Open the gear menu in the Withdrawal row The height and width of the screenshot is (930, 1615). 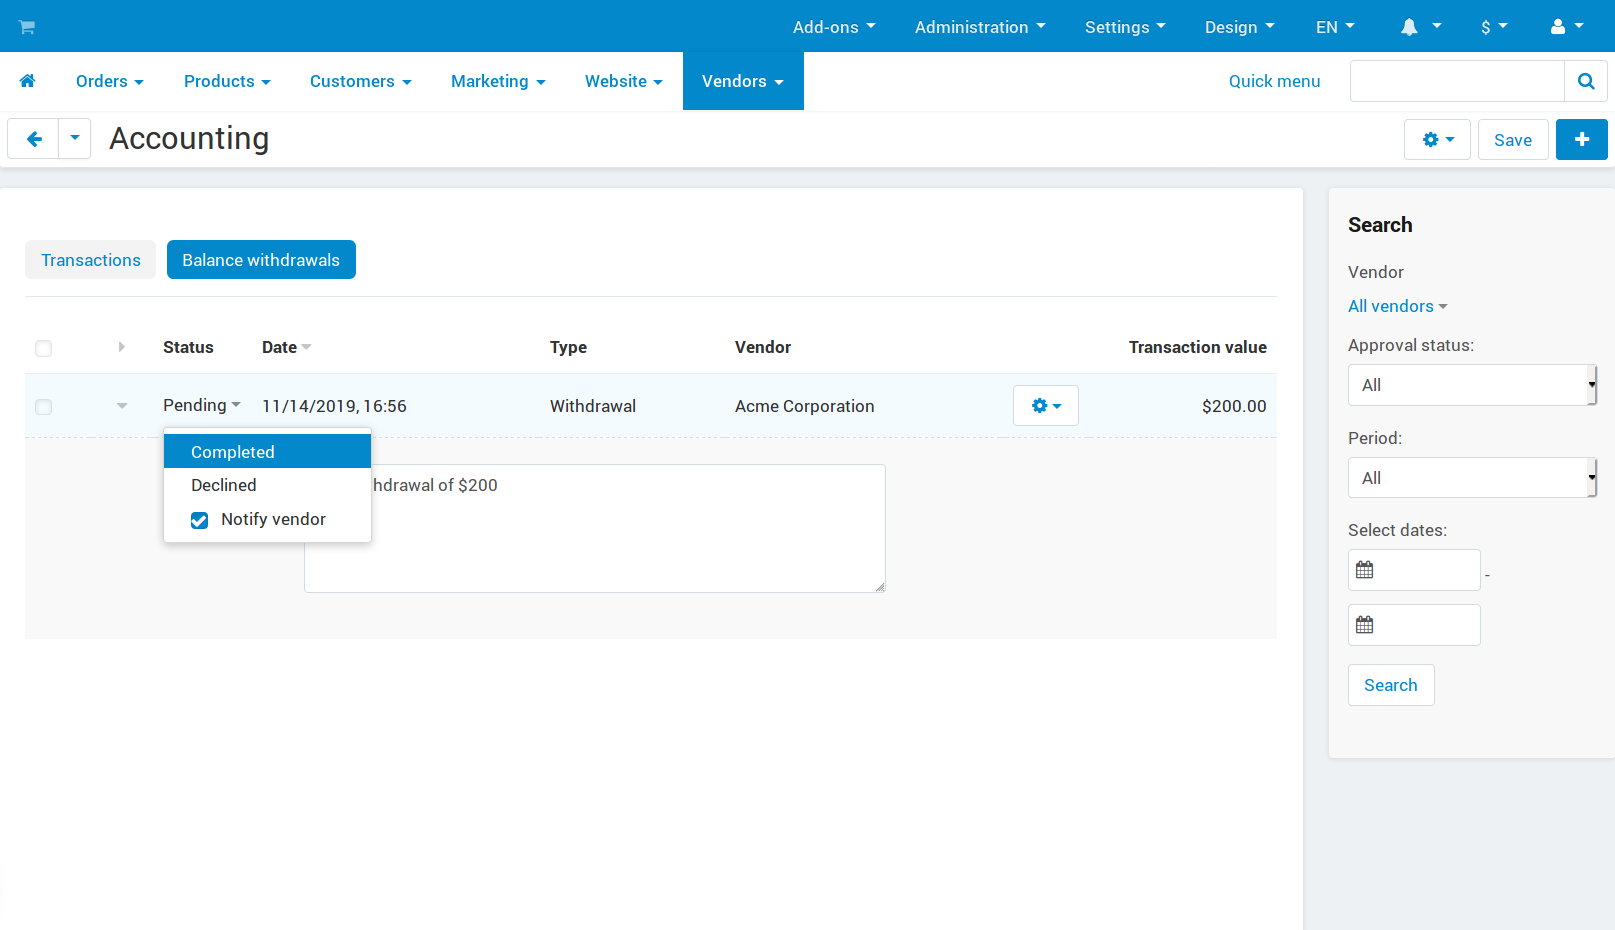1046,406
